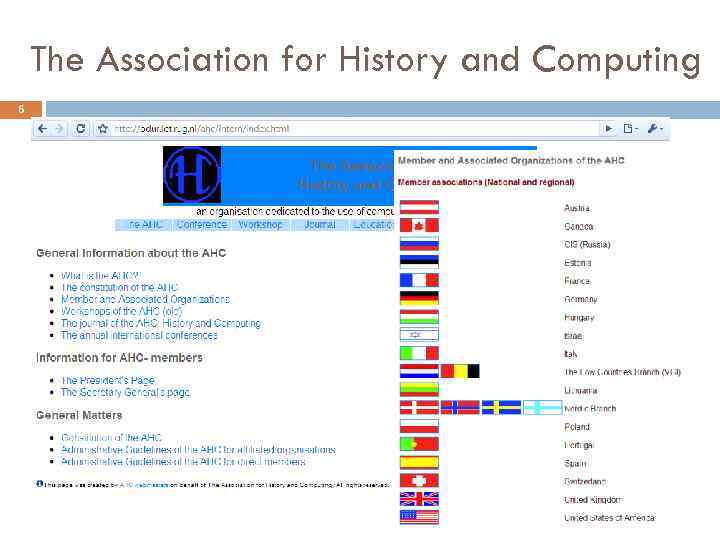Click the CIS (Russia) label
The height and width of the screenshot is (540, 720).
tap(587, 245)
